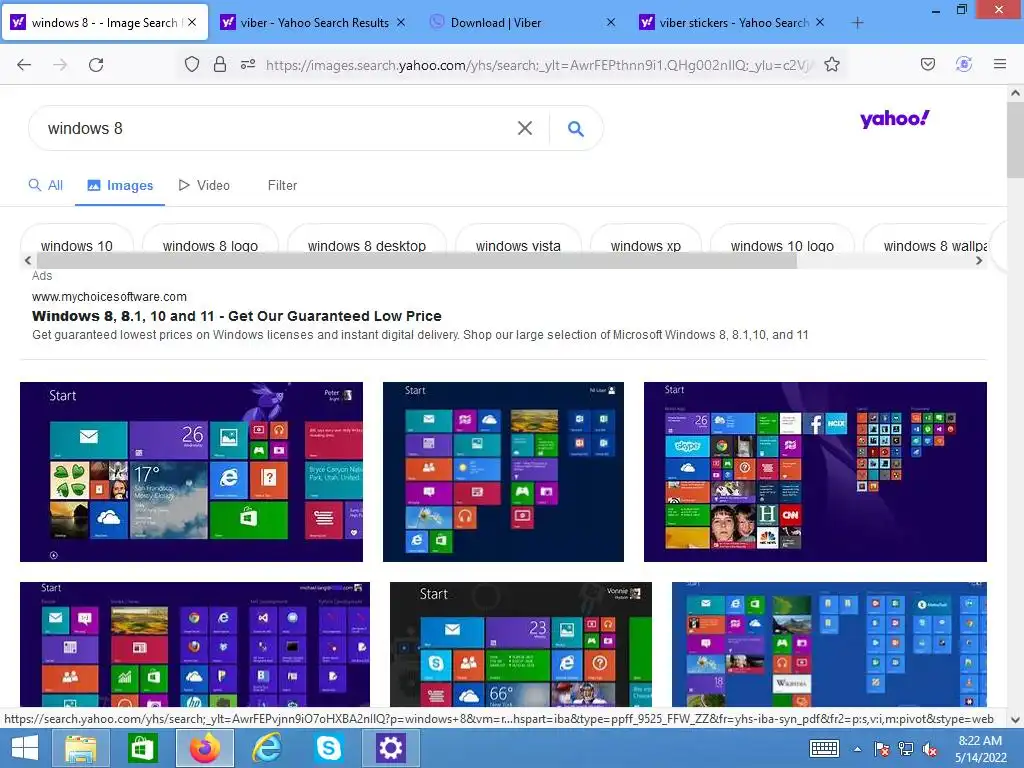The image size is (1024, 768).
Task: Open the dark blue Start screen image
Action: coord(503,472)
